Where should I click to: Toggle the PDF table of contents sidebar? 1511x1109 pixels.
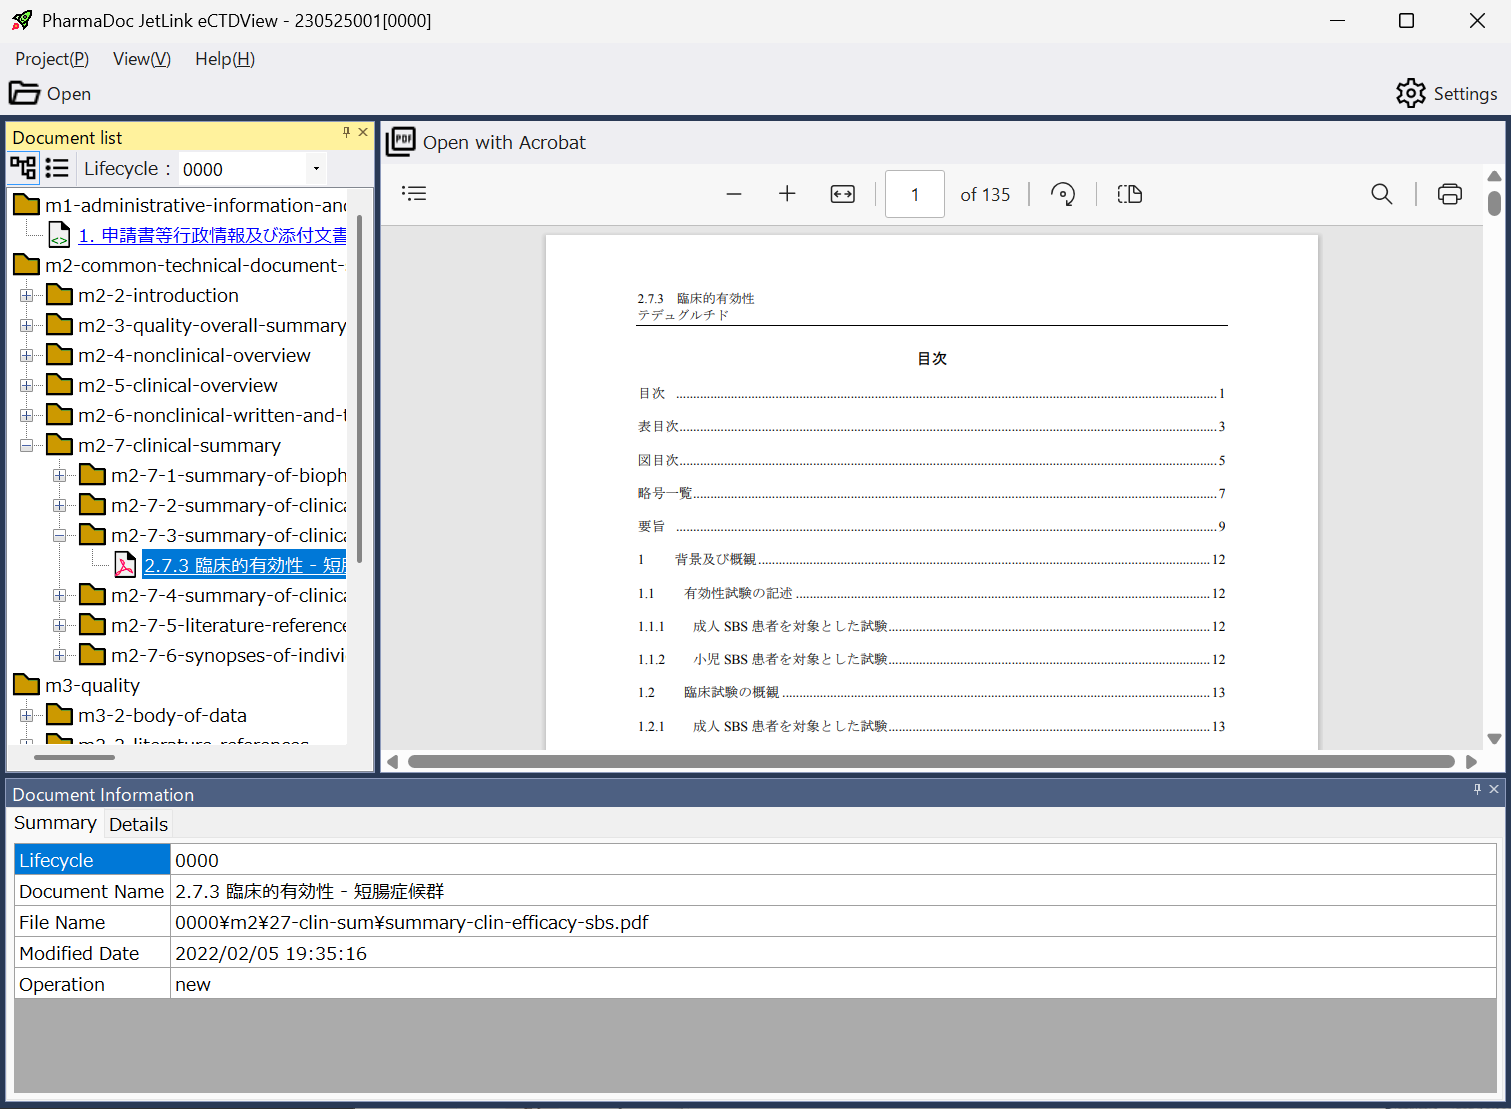tap(414, 194)
